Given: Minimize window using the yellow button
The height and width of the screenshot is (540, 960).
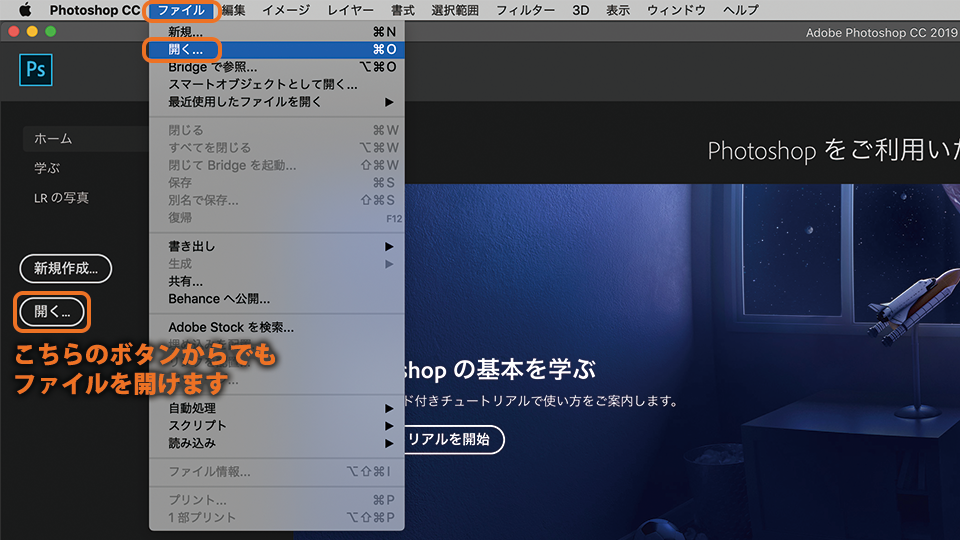Looking at the screenshot, I should click(32, 31).
